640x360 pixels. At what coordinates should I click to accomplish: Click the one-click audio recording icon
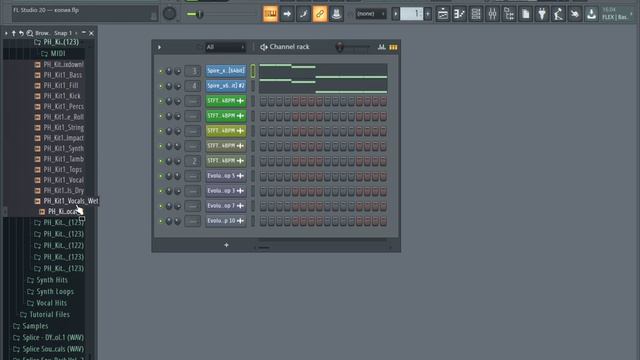pyautogui.click(x=575, y=14)
